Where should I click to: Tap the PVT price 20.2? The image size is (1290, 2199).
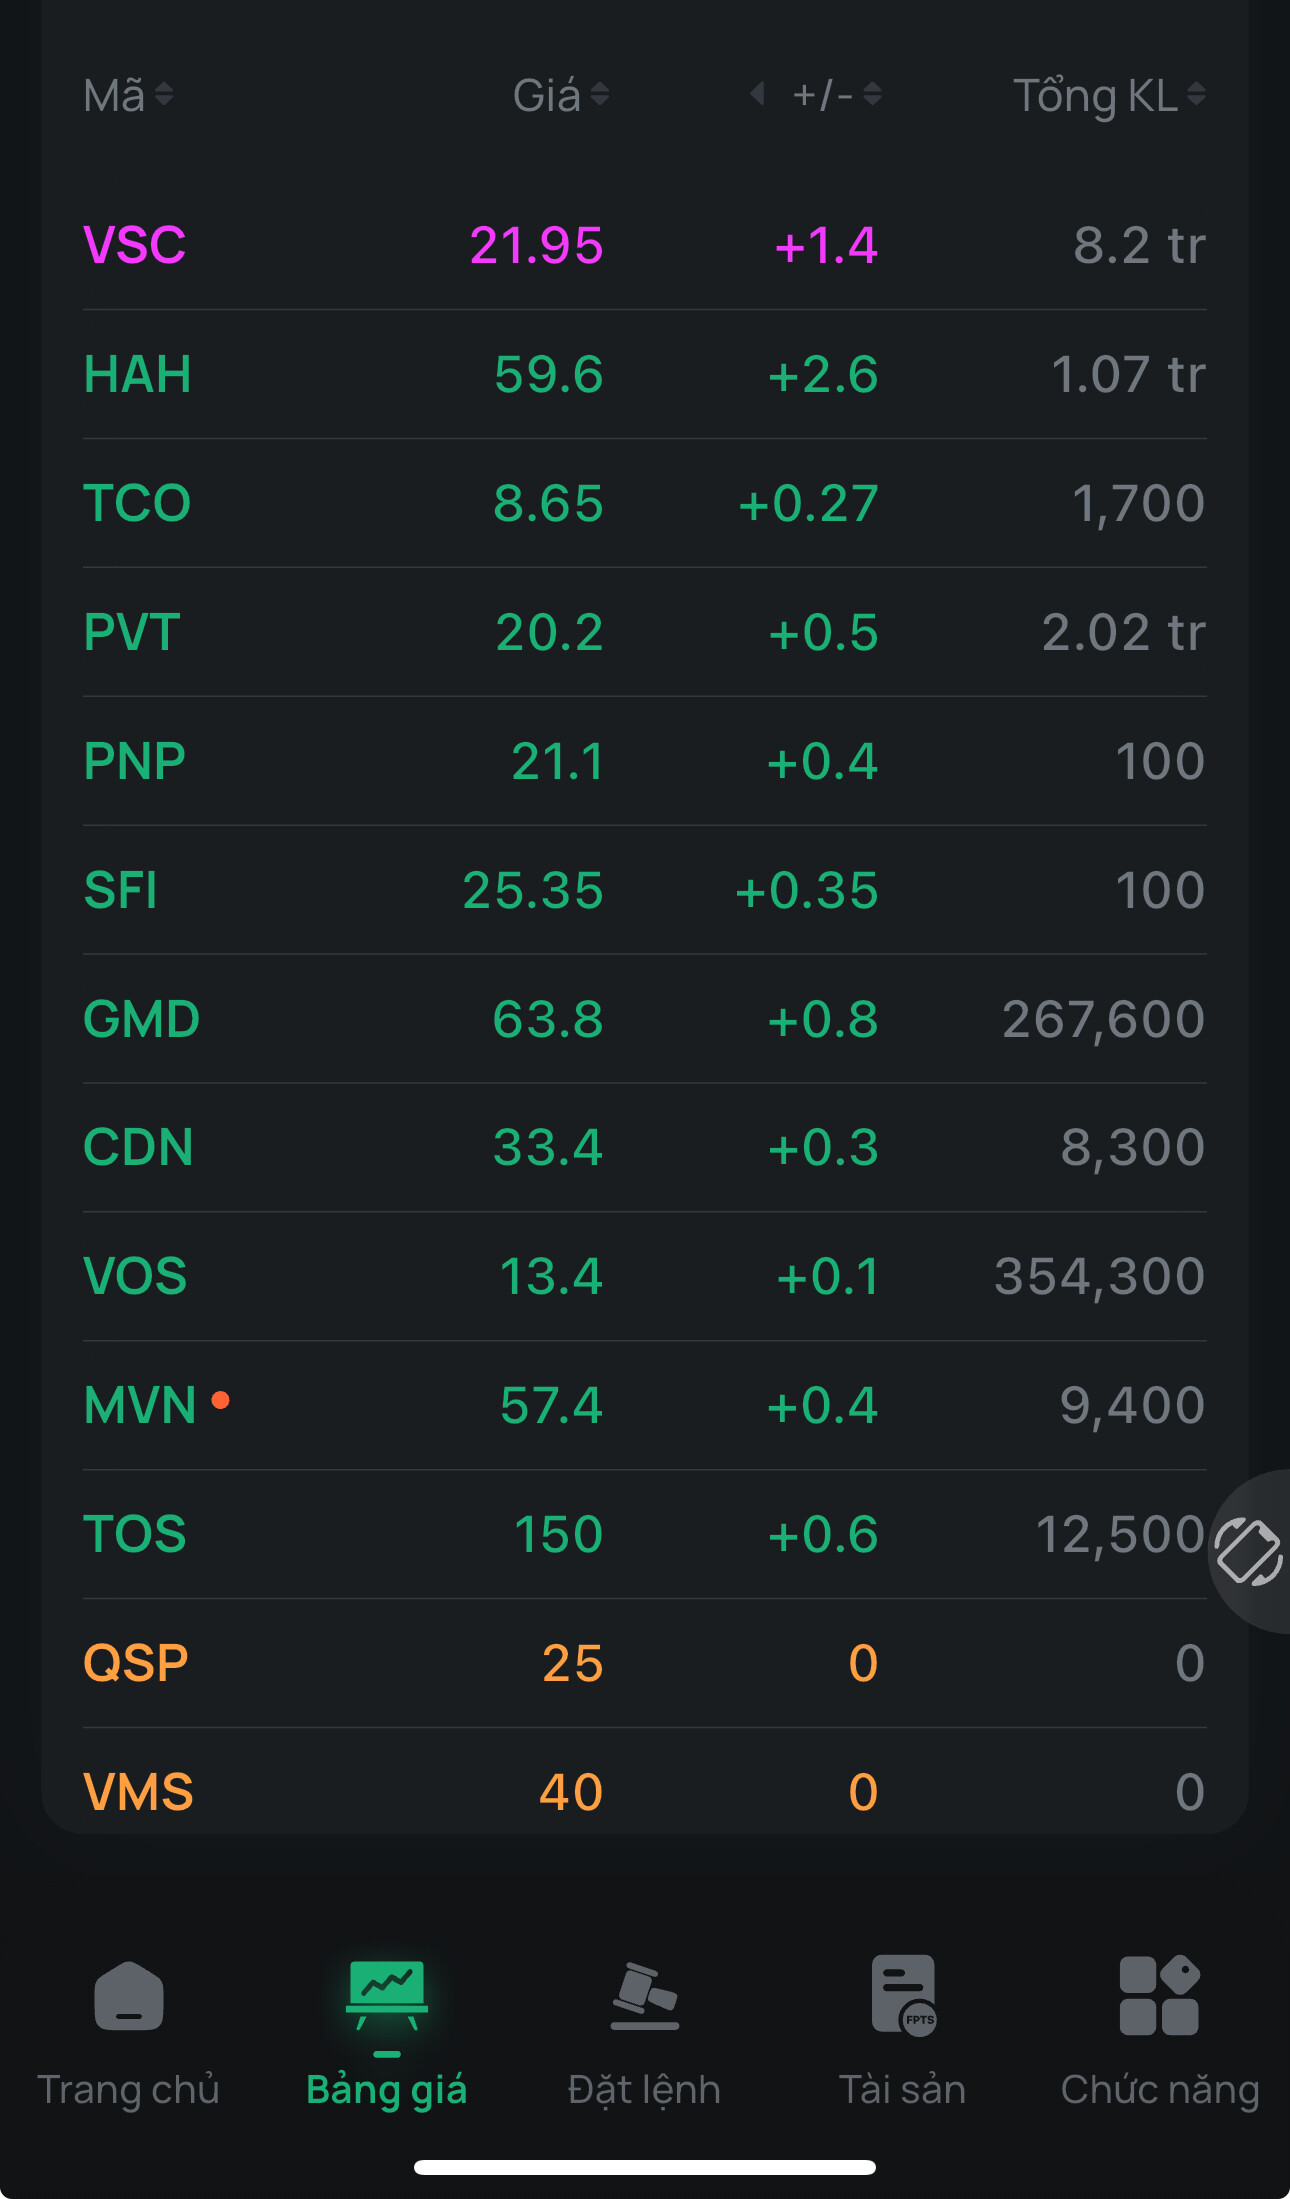[x=549, y=632]
